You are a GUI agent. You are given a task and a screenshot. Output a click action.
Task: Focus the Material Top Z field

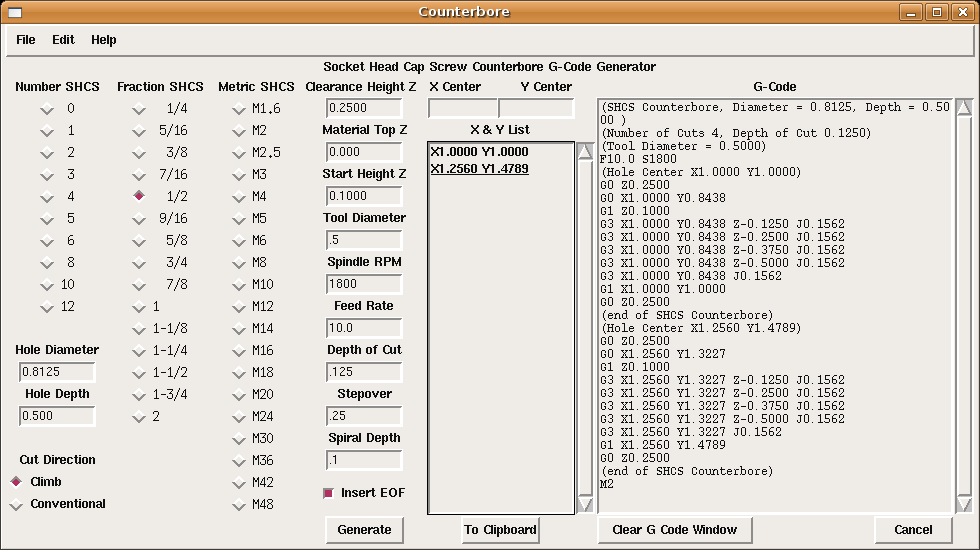coord(364,152)
